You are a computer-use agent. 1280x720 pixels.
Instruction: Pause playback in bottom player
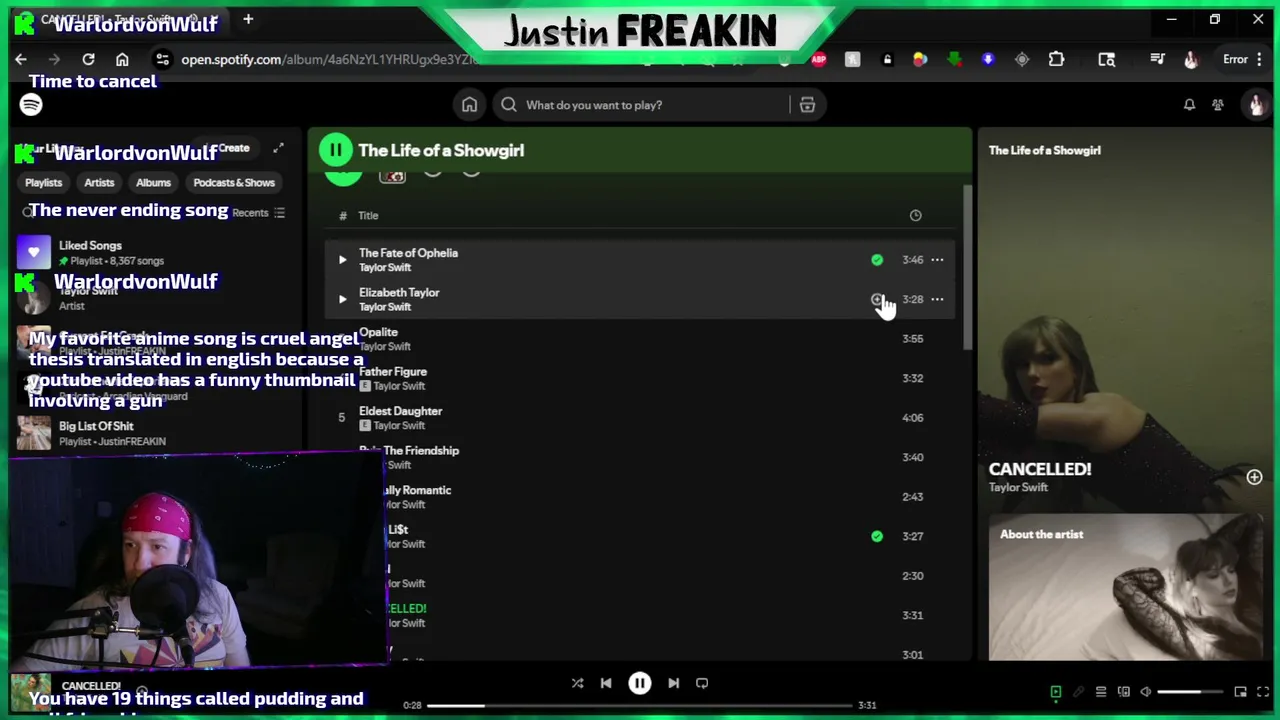pos(640,683)
